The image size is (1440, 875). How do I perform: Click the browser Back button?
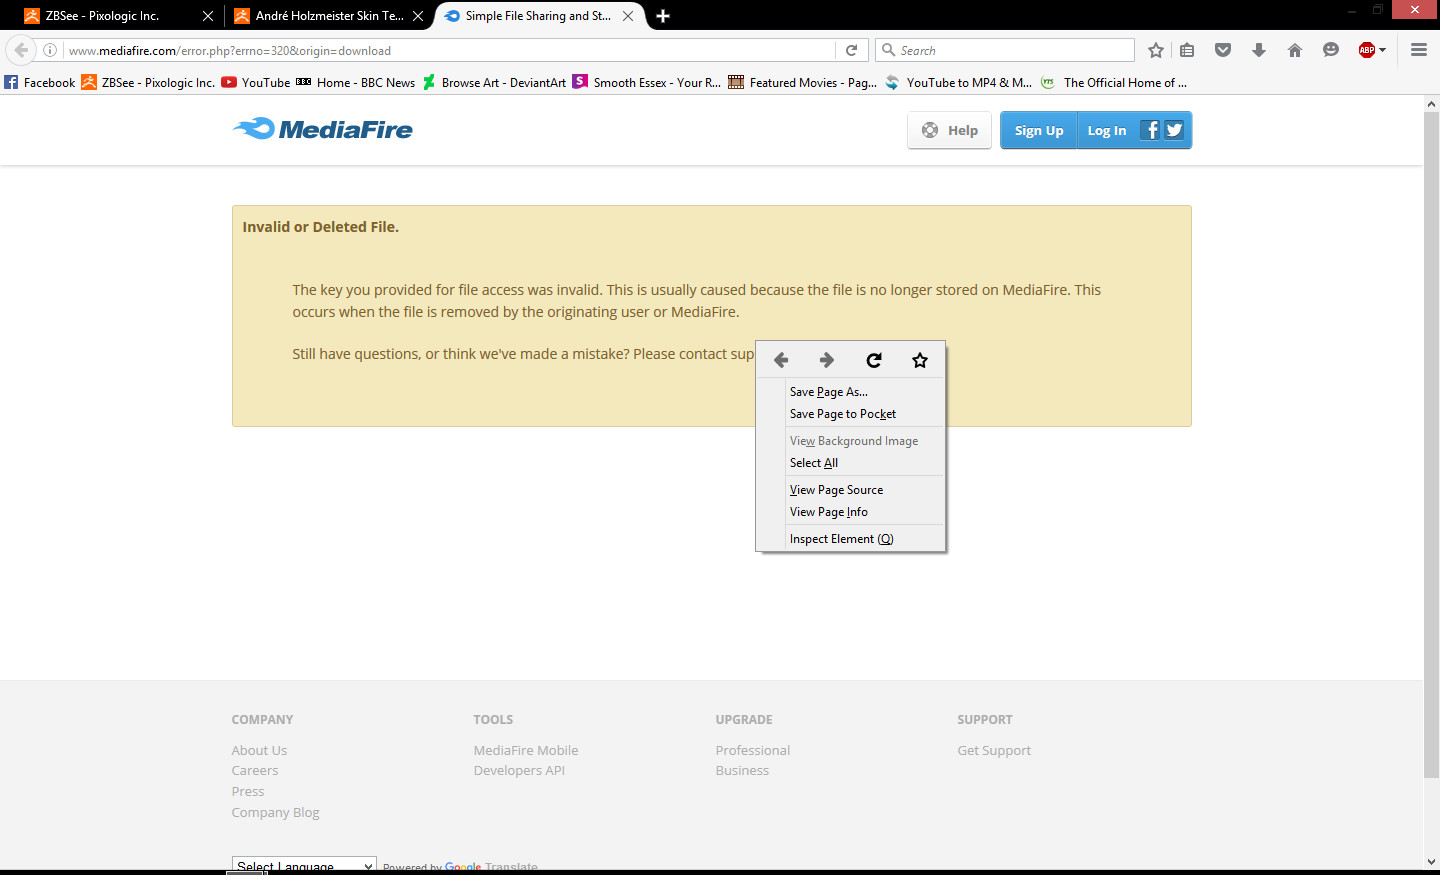click(21, 50)
